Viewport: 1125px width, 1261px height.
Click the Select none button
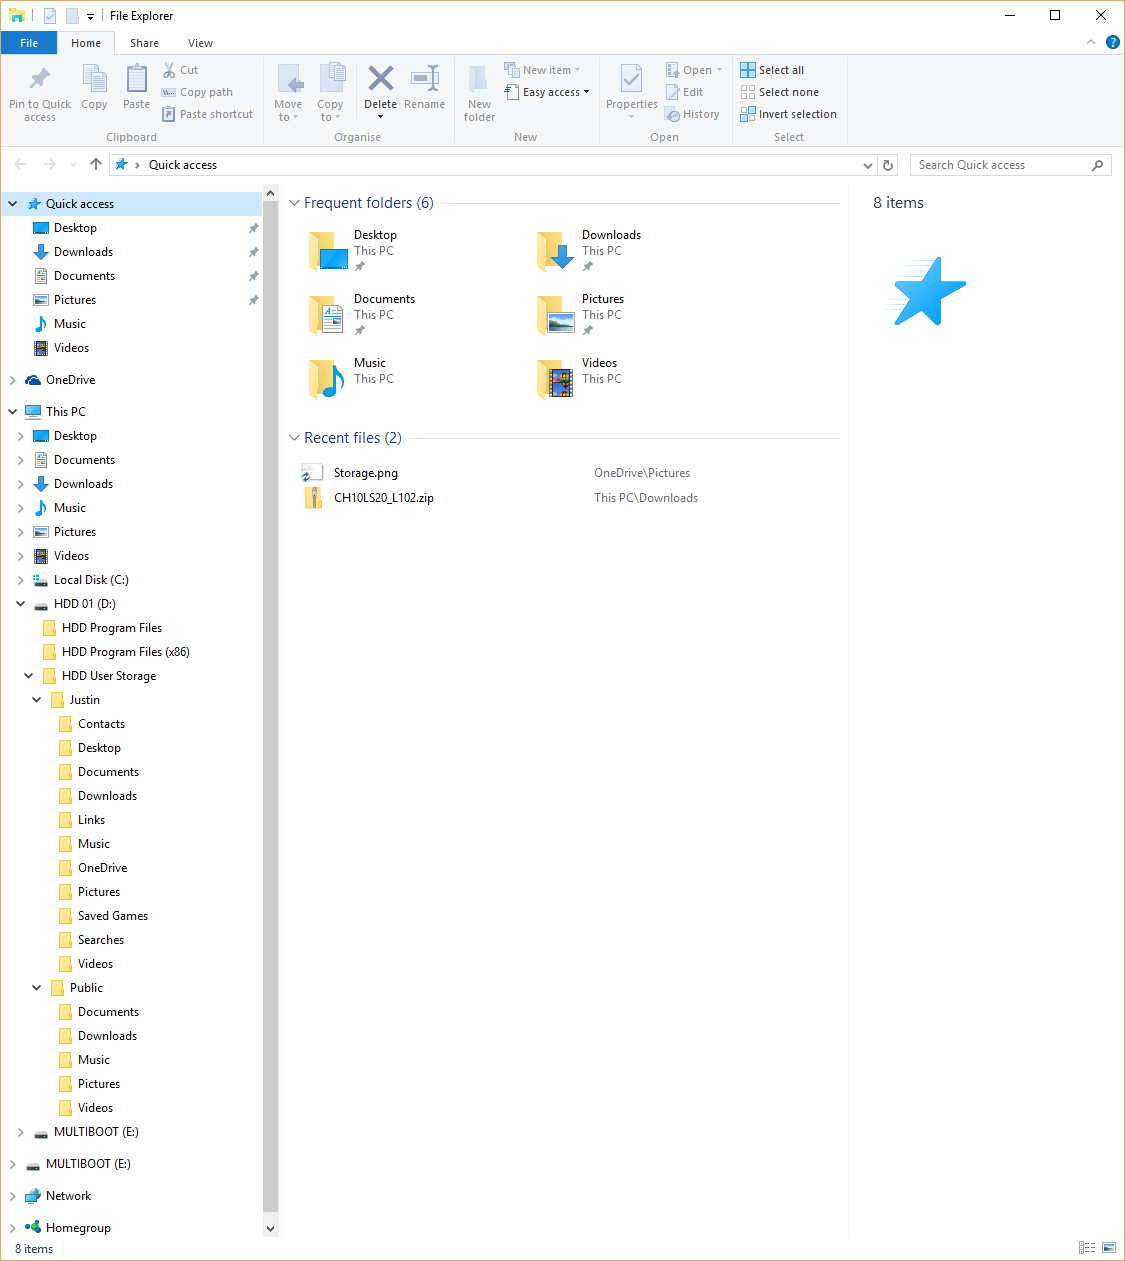coord(779,92)
